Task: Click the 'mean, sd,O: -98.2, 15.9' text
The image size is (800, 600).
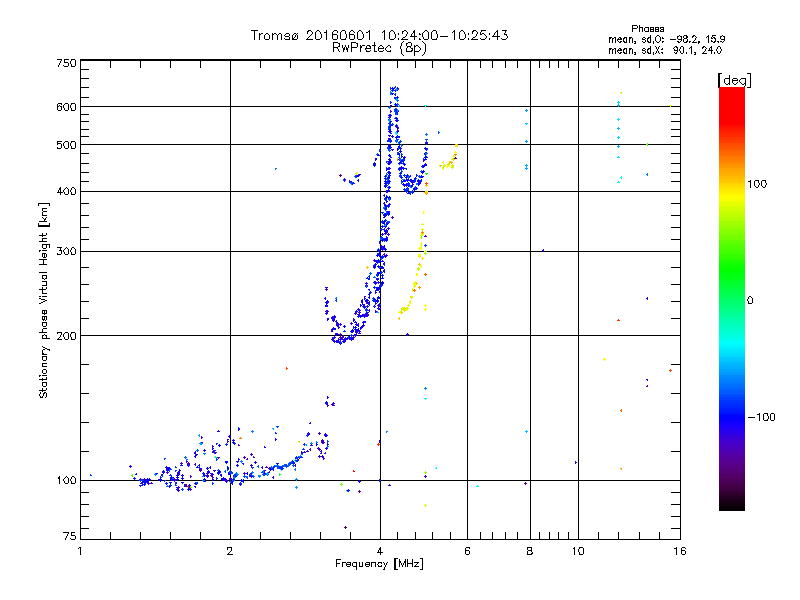Action: [666, 39]
